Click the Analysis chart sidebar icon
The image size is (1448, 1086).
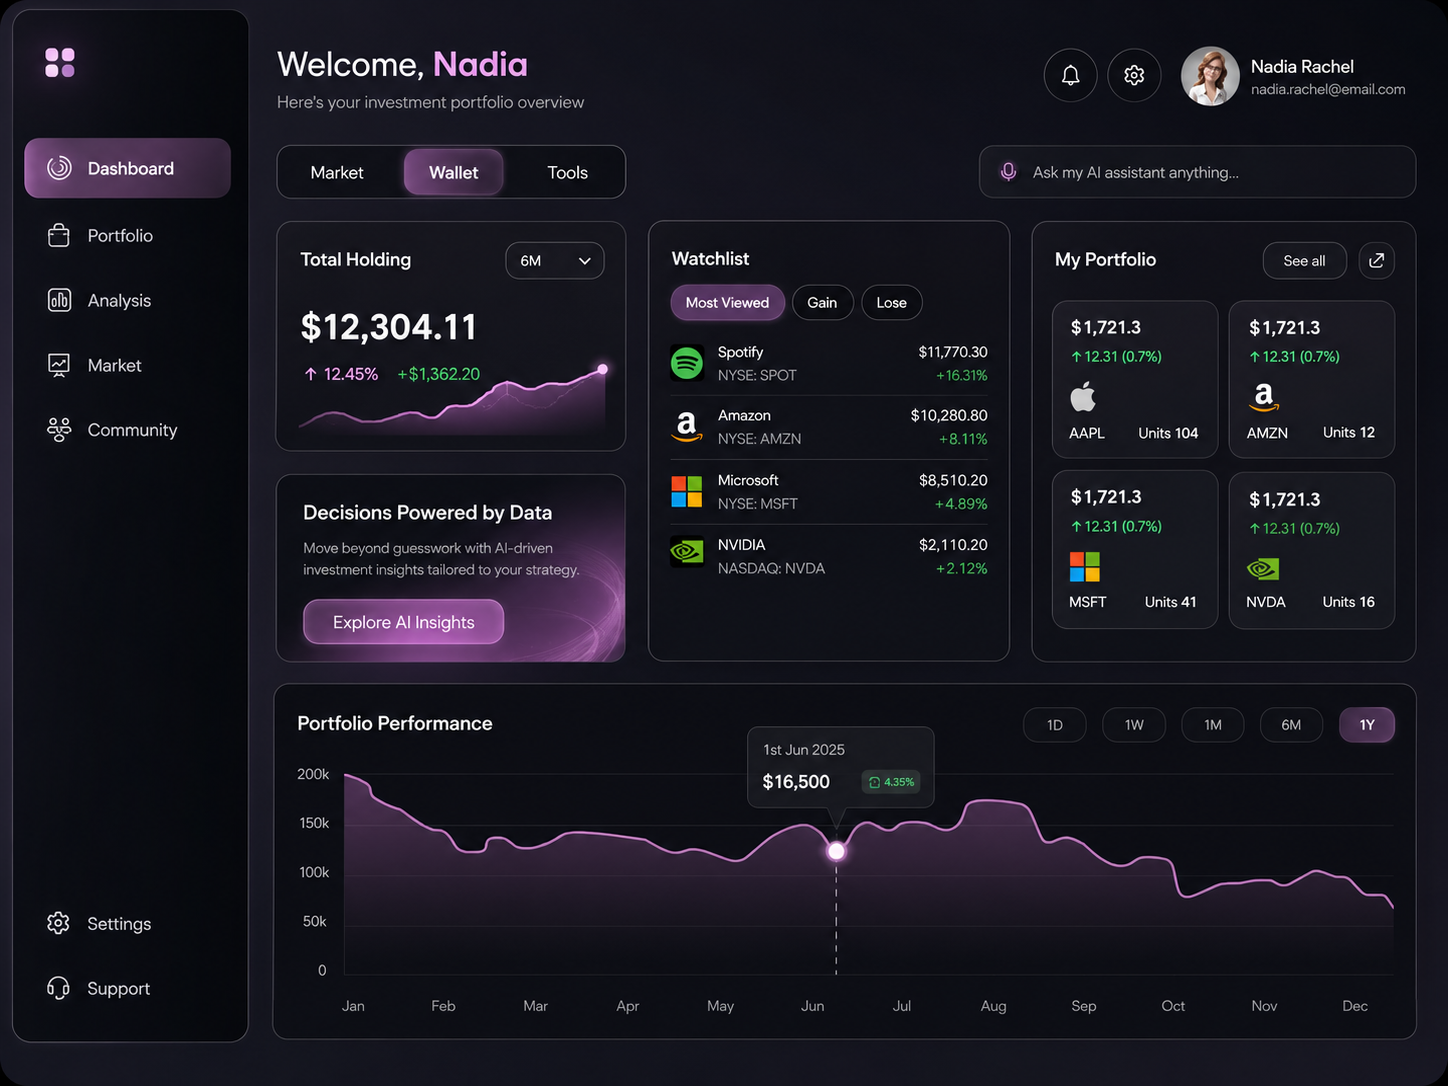(x=59, y=300)
